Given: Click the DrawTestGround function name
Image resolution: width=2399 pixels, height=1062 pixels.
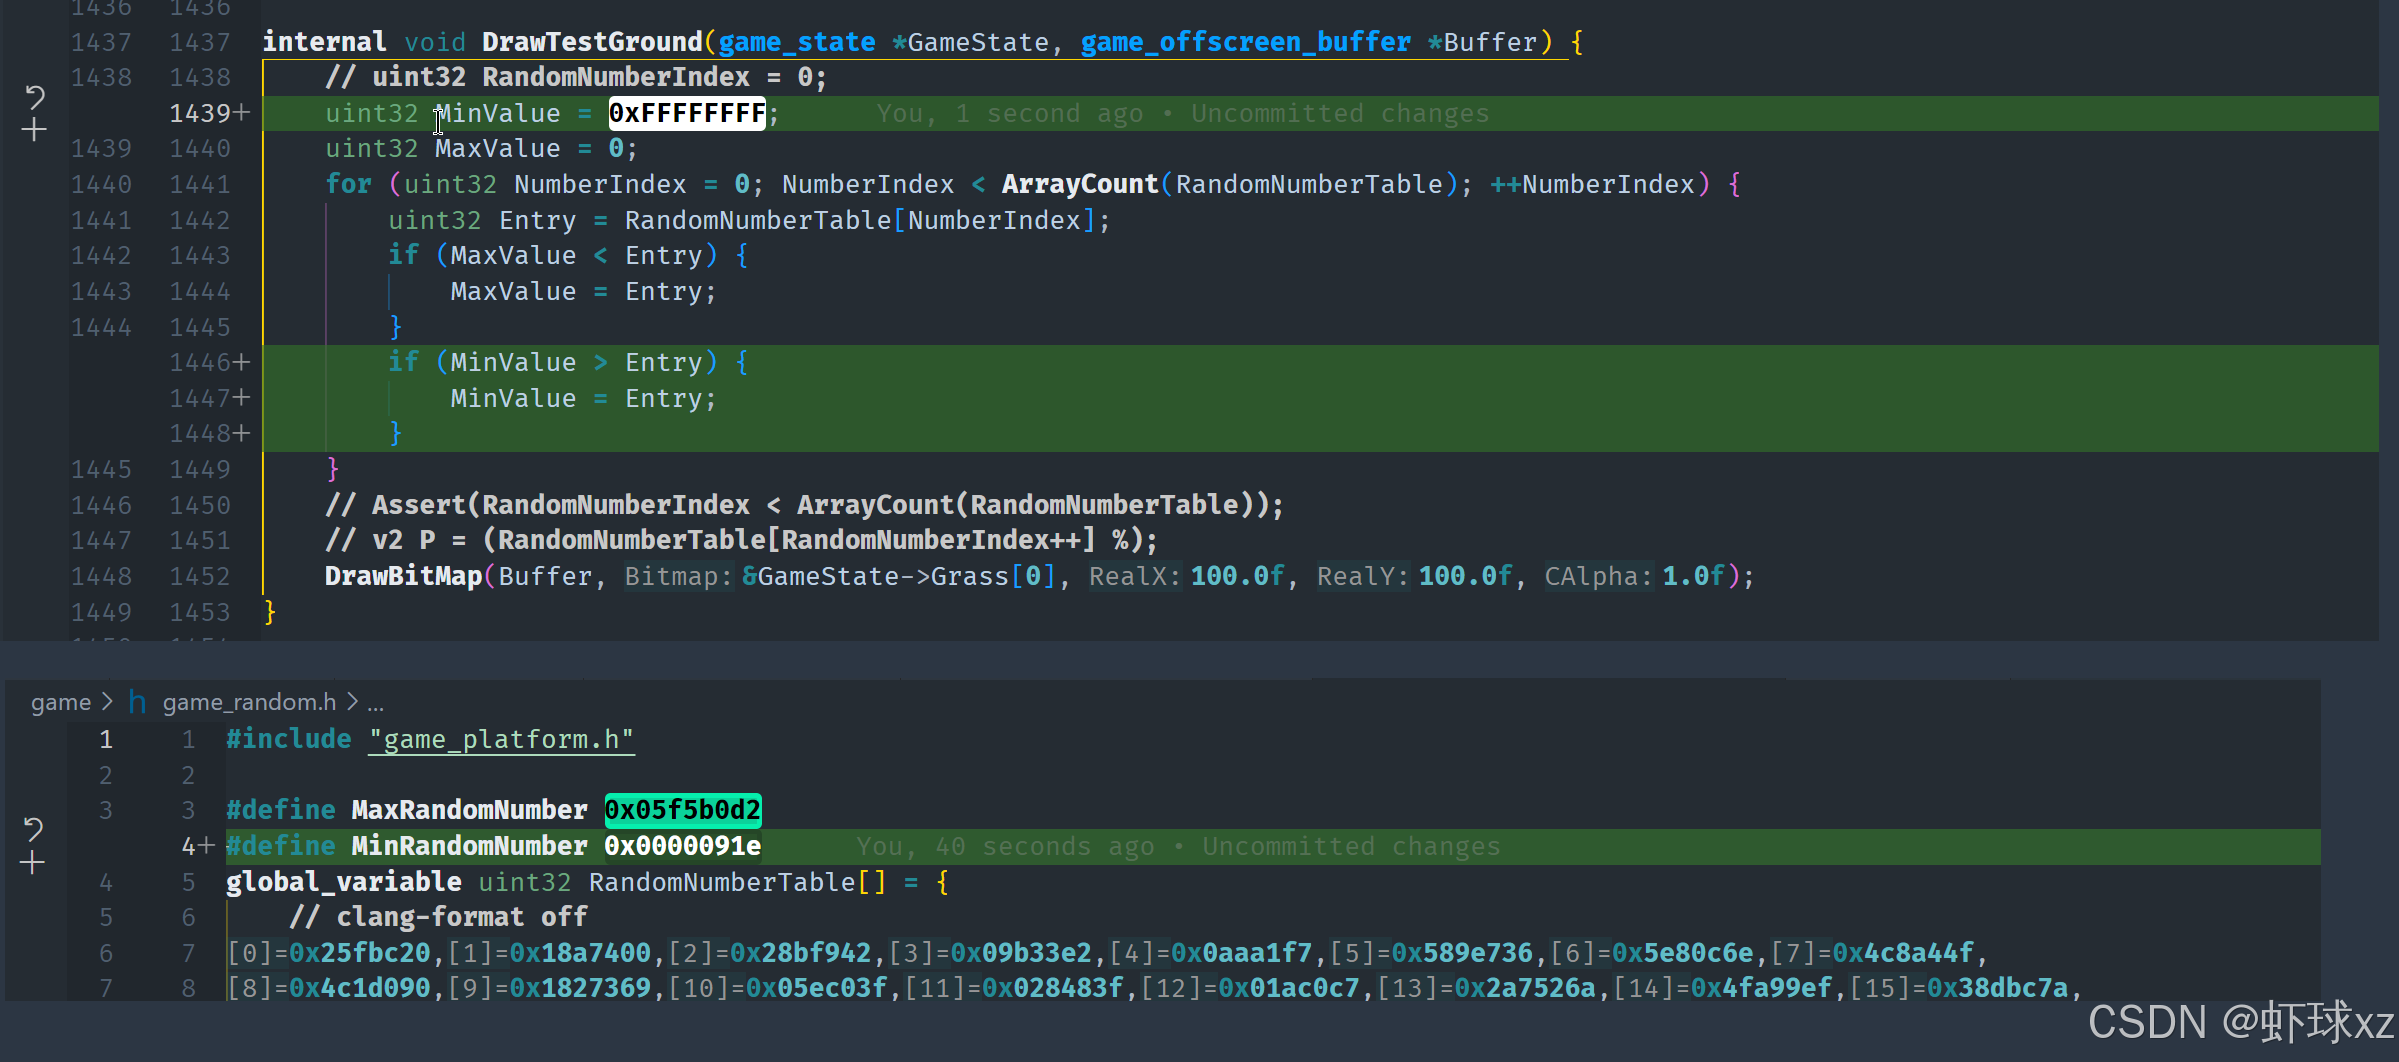Looking at the screenshot, I should [592, 42].
